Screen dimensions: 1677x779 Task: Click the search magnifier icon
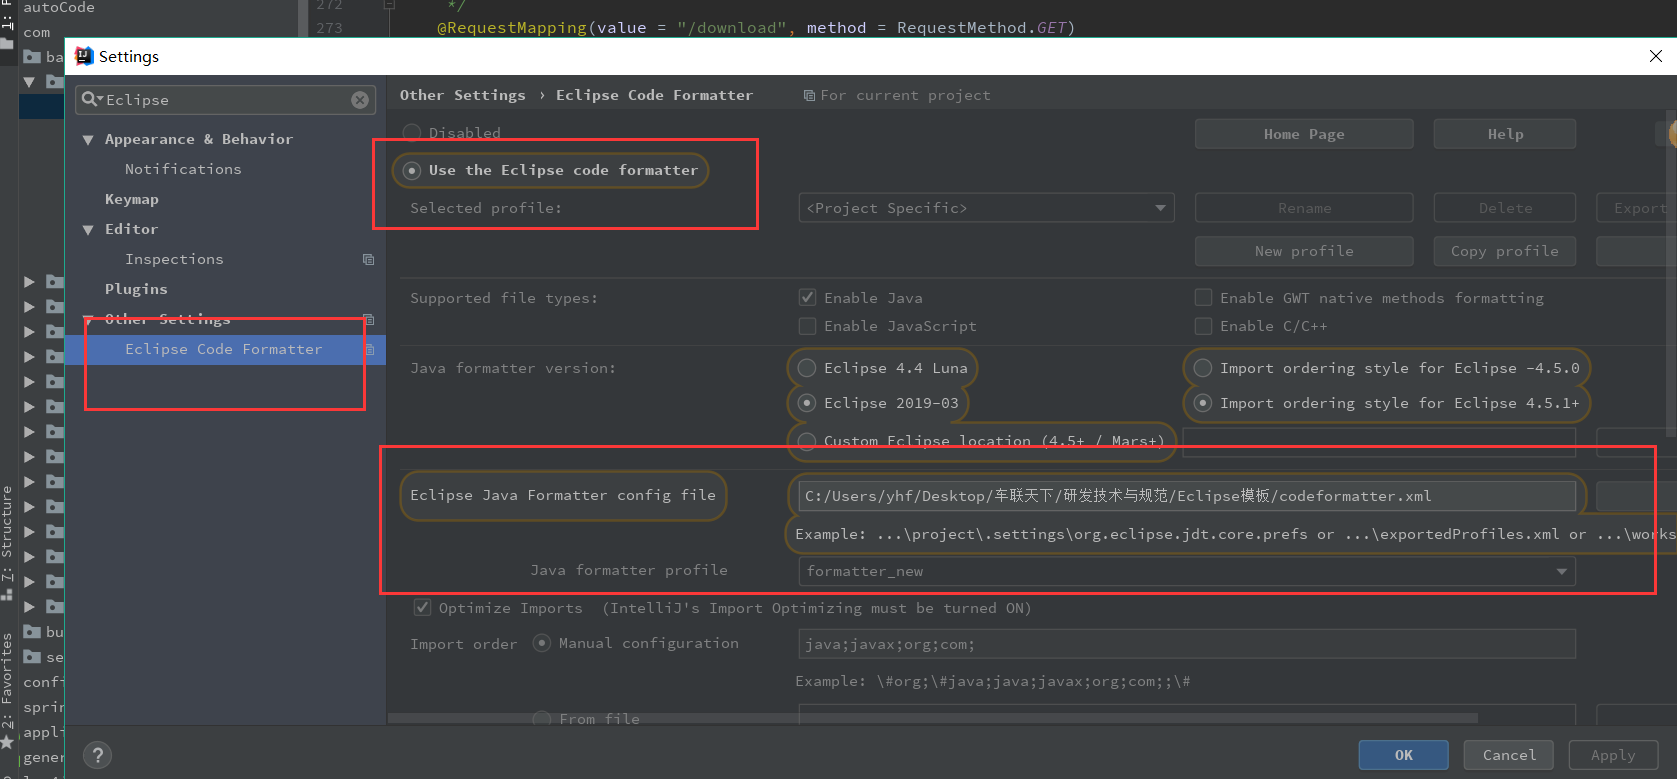(x=91, y=99)
